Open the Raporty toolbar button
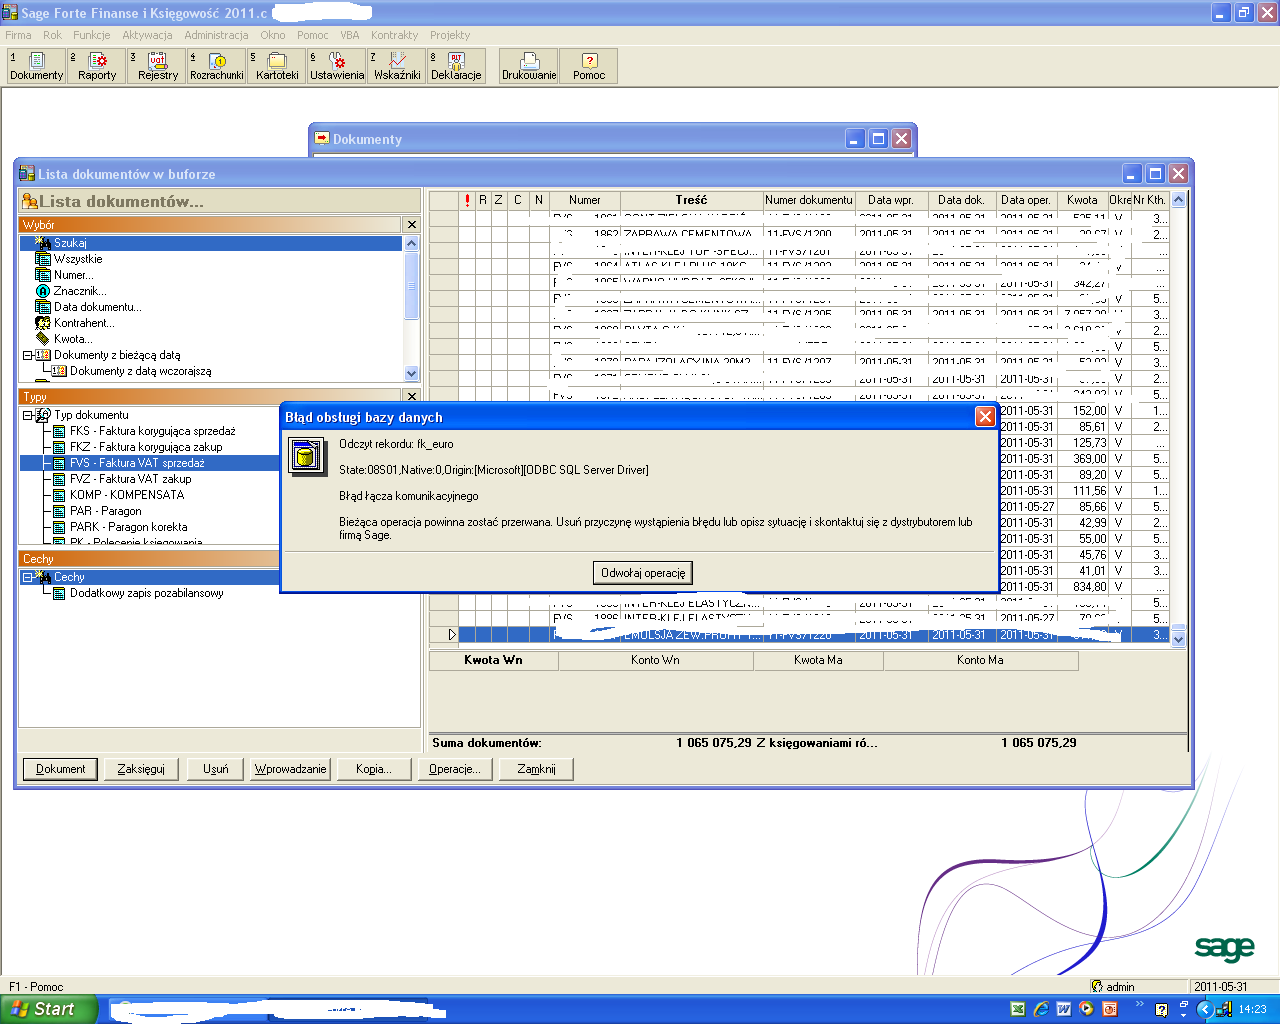1280x1024 pixels. click(x=97, y=66)
